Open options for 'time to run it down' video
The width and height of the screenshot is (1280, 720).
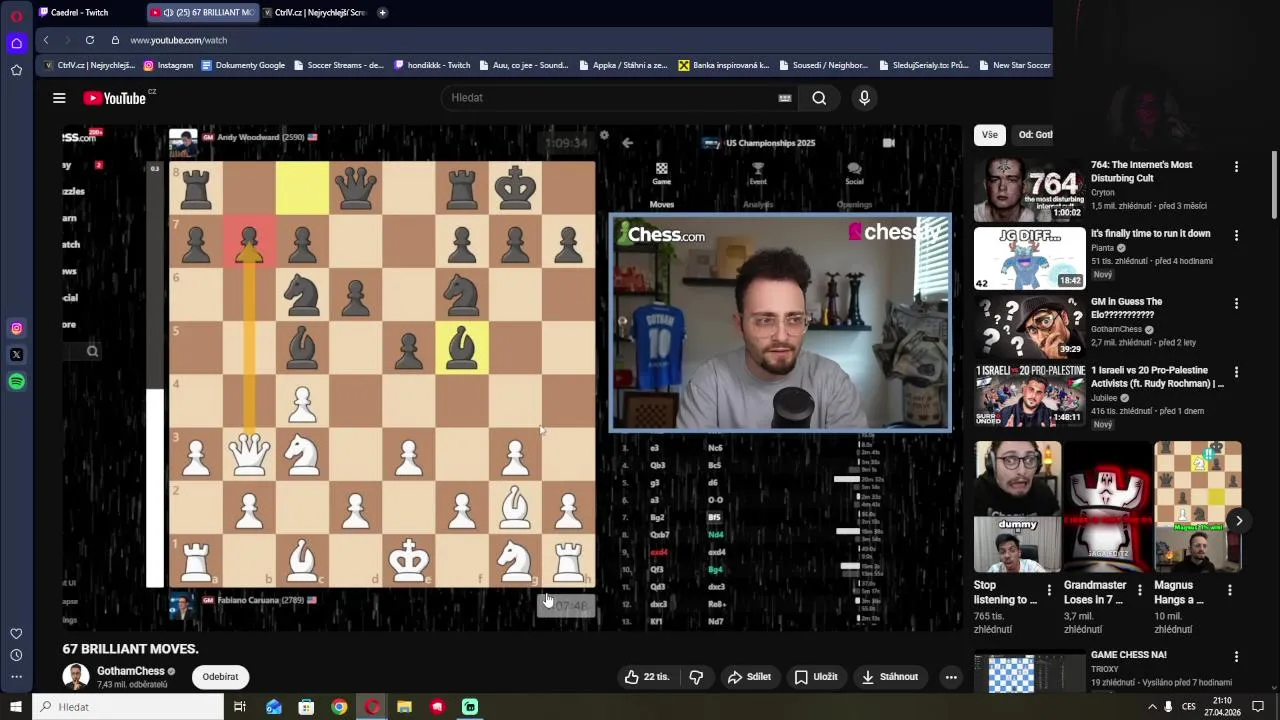(x=1236, y=236)
